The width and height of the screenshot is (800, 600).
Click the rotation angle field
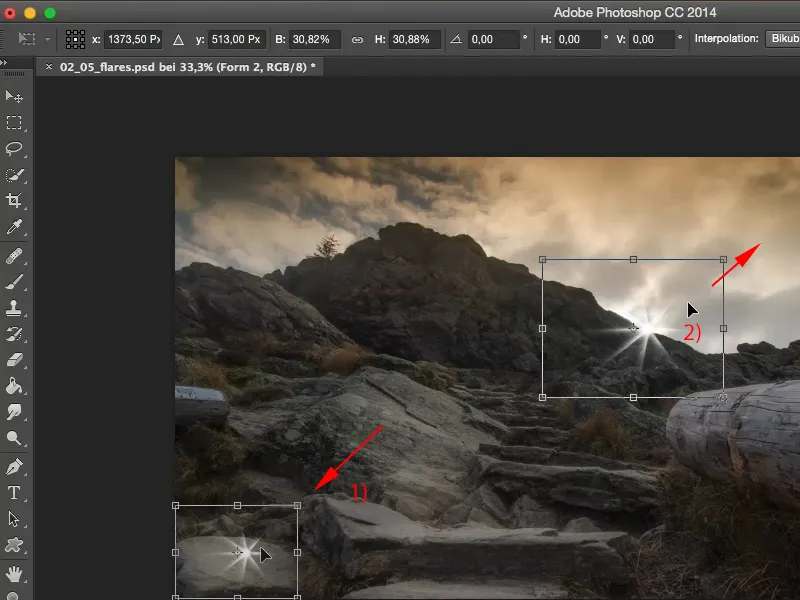pyautogui.click(x=493, y=39)
